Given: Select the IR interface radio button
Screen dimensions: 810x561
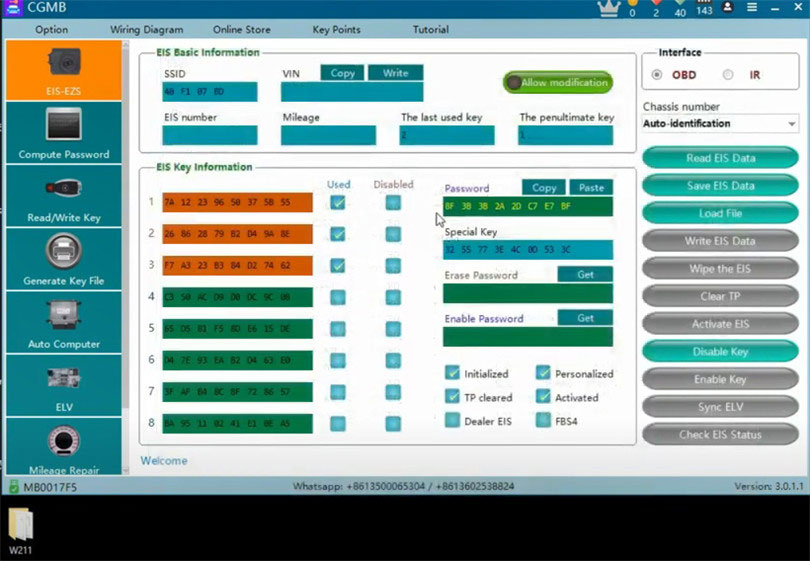Looking at the screenshot, I should pos(728,75).
